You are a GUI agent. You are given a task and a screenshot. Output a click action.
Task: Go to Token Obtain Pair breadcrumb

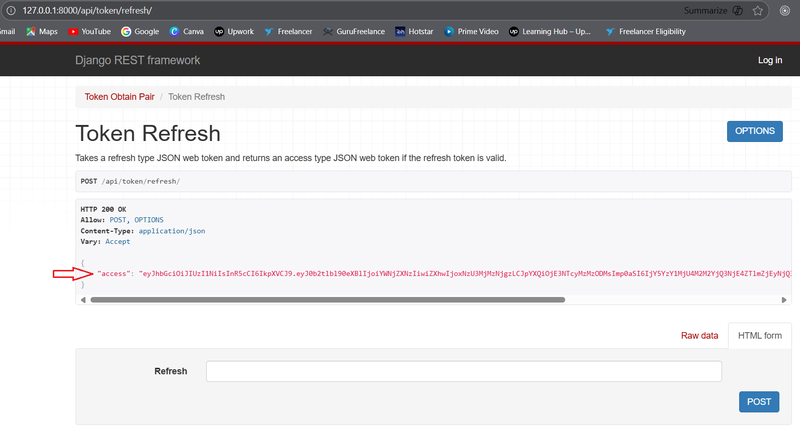pyautogui.click(x=119, y=97)
